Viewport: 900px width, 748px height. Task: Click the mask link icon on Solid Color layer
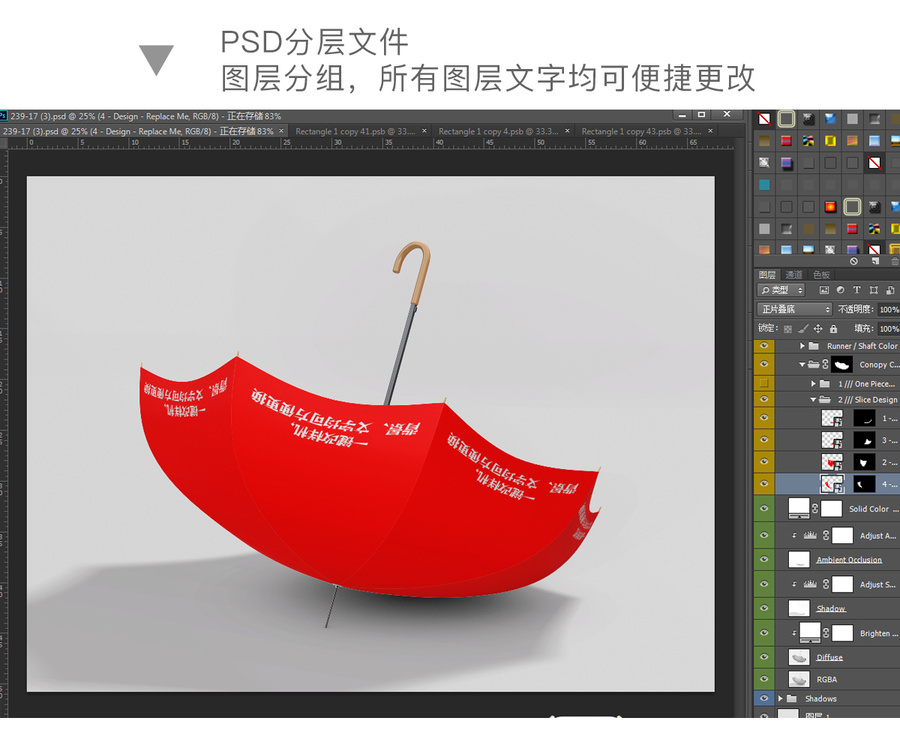[x=814, y=509]
